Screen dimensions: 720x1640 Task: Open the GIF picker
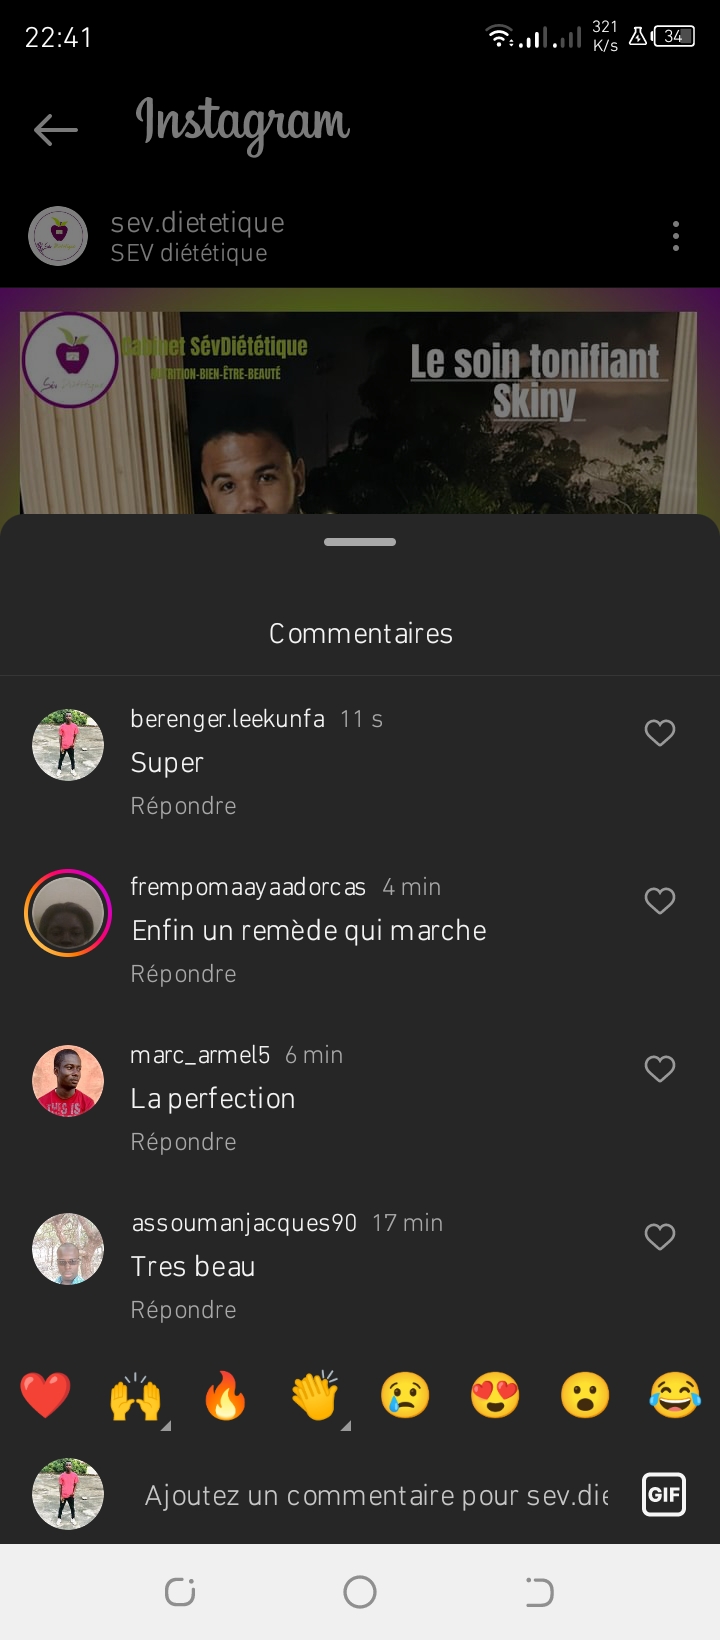click(x=664, y=1495)
